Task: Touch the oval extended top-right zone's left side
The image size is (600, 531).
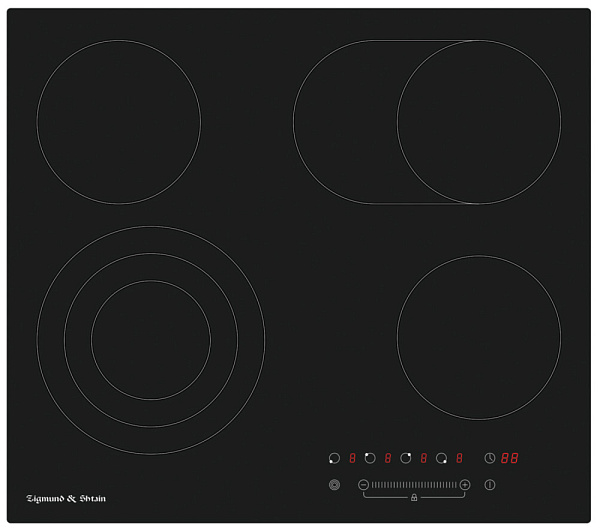Action: (340, 122)
